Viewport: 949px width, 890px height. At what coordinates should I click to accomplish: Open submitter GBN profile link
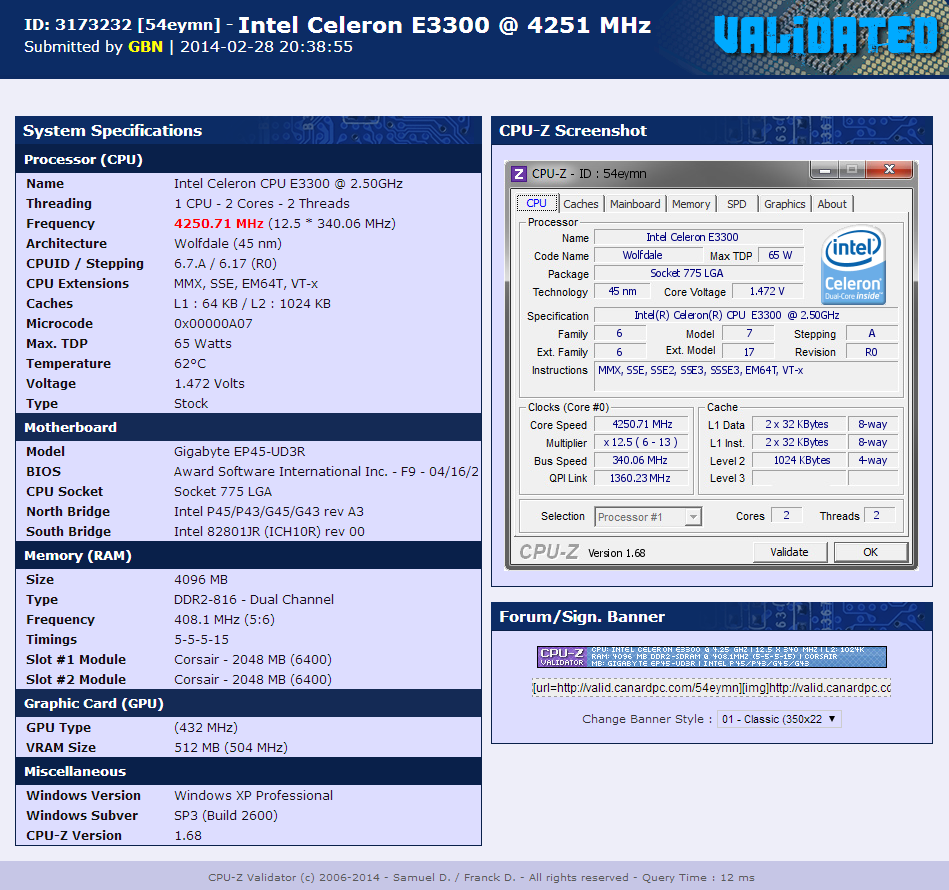145,47
